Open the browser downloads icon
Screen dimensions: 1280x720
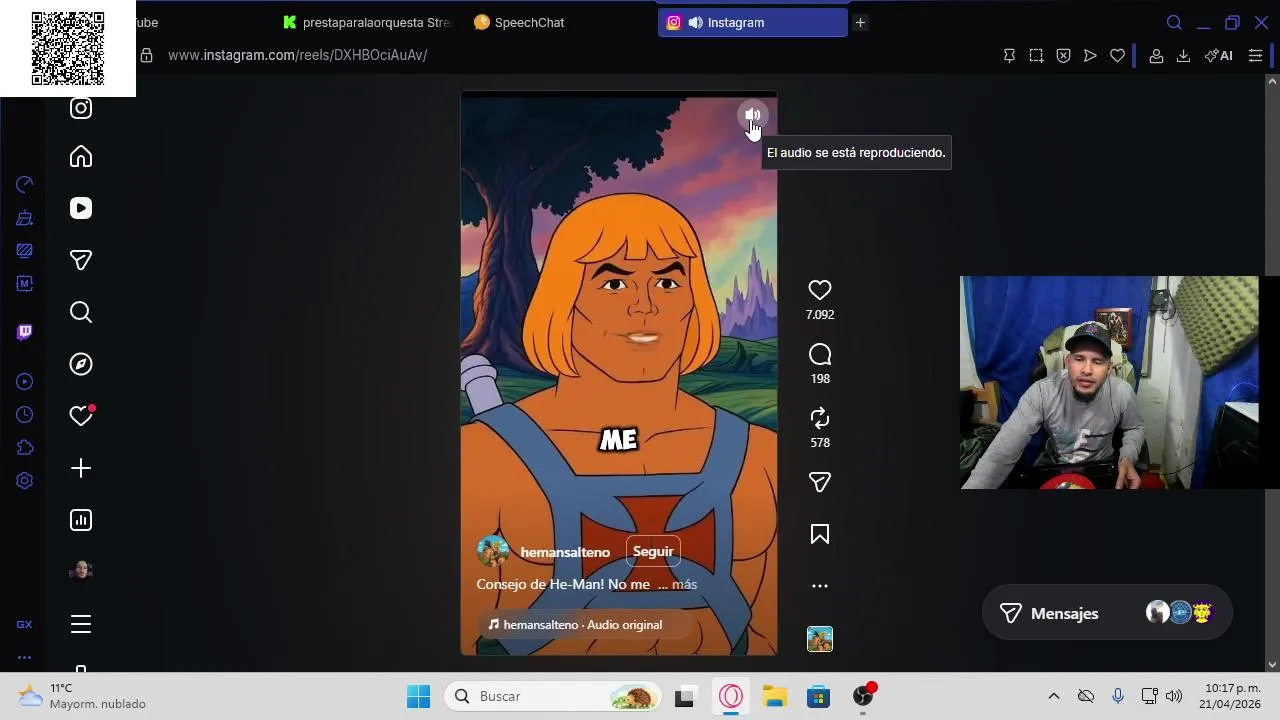point(1183,56)
